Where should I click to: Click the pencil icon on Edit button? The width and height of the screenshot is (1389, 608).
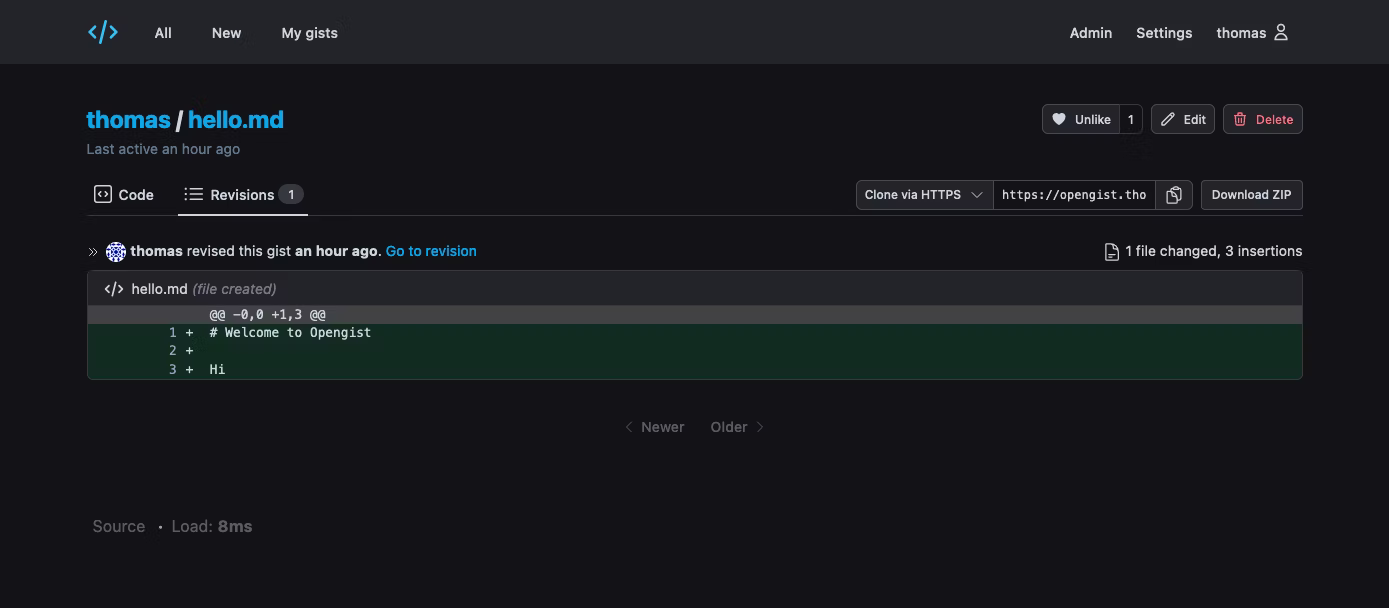coord(1168,119)
